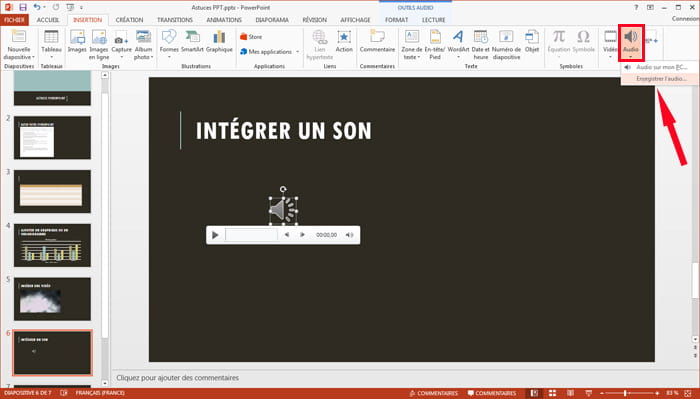Click audio player volume icon

[349, 235]
